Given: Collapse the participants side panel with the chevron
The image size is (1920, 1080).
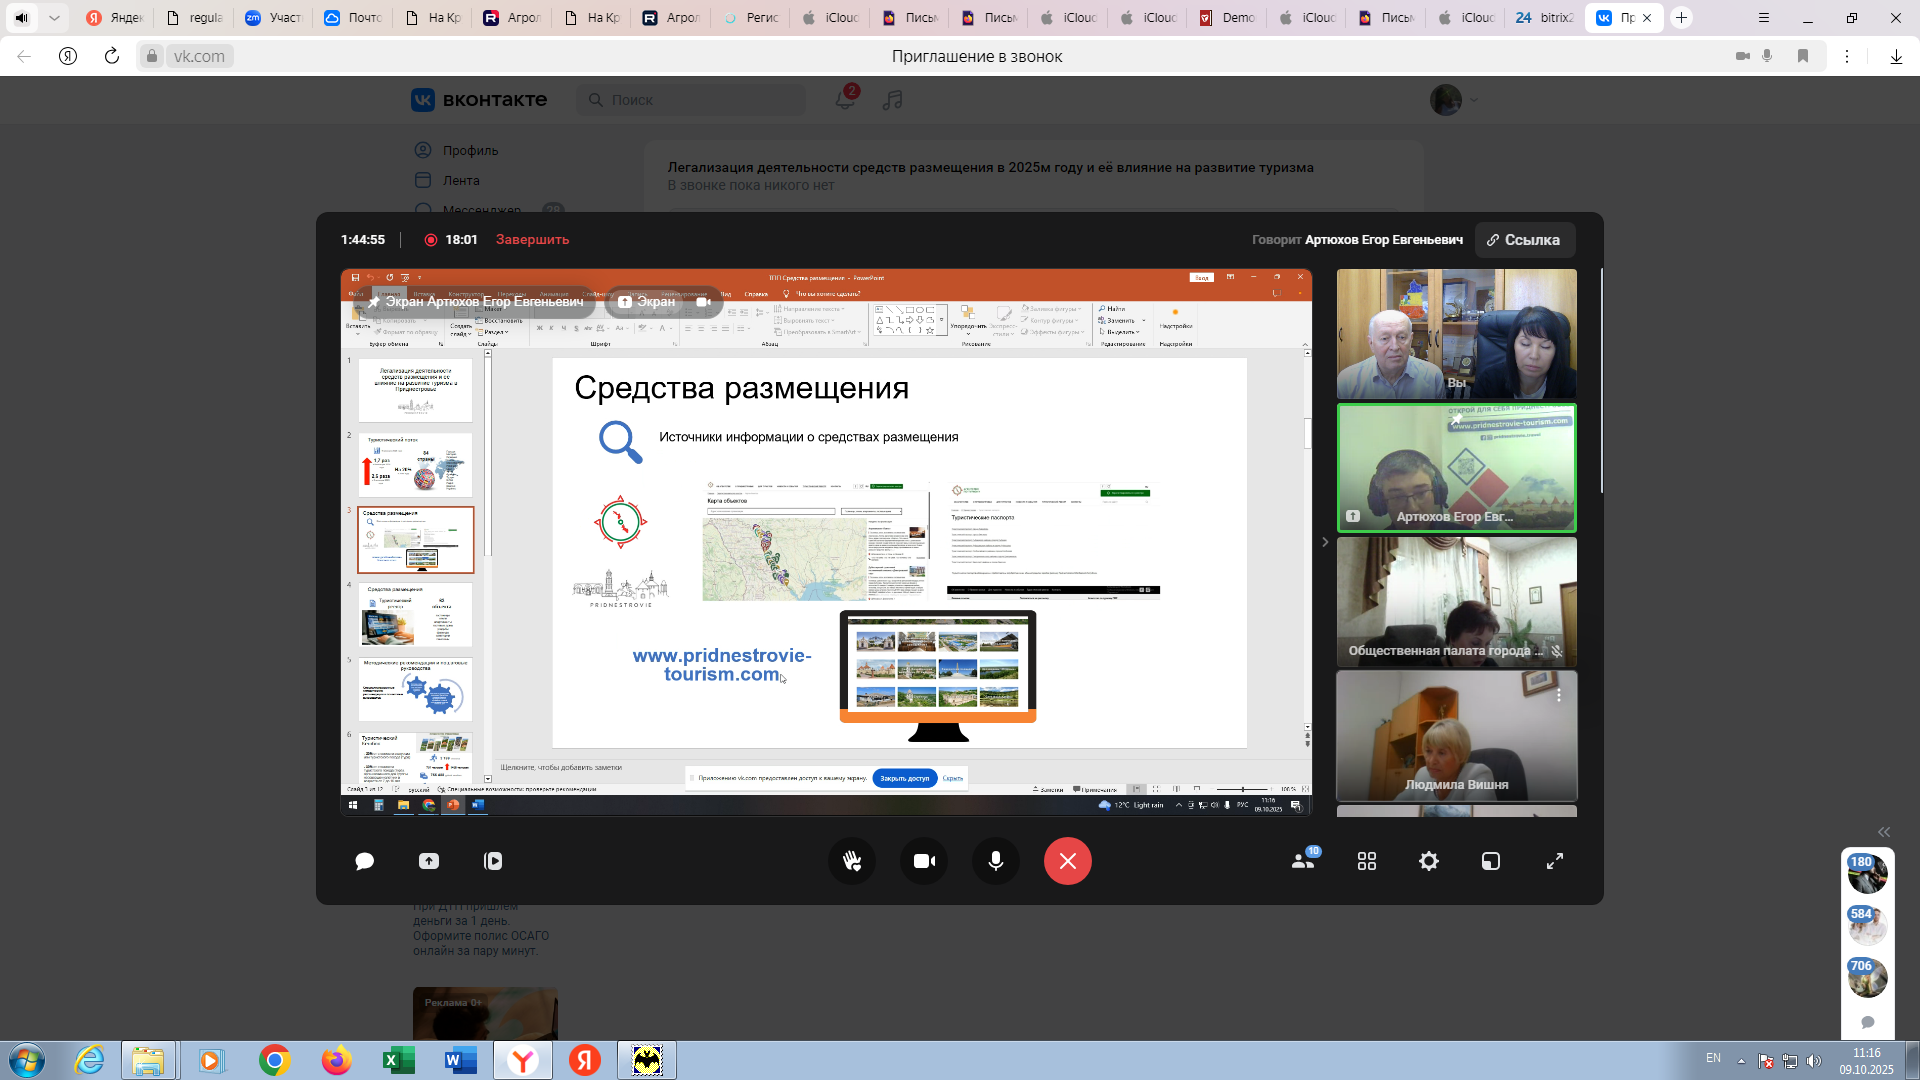Looking at the screenshot, I should (x=1325, y=542).
